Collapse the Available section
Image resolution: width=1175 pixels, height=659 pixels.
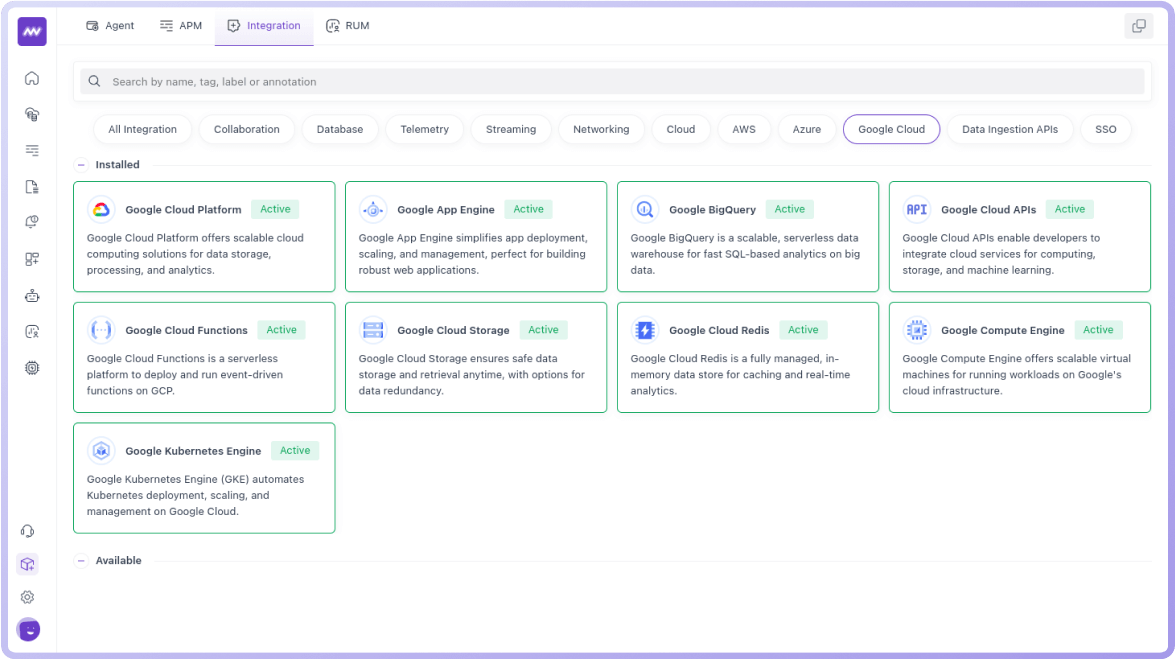[81, 560]
